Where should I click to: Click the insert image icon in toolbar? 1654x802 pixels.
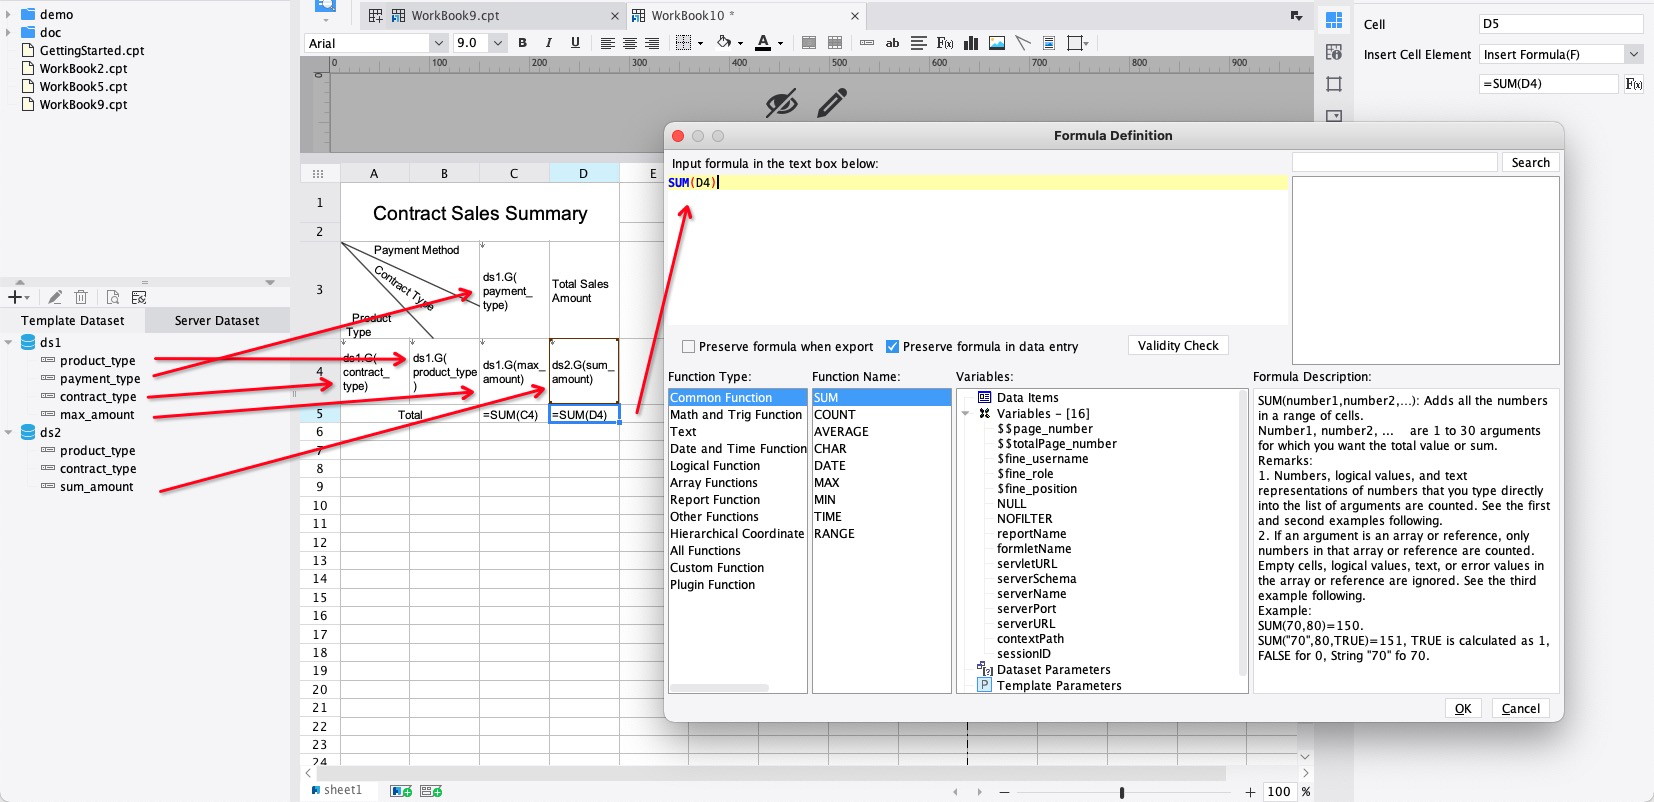[x=996, y=43]
